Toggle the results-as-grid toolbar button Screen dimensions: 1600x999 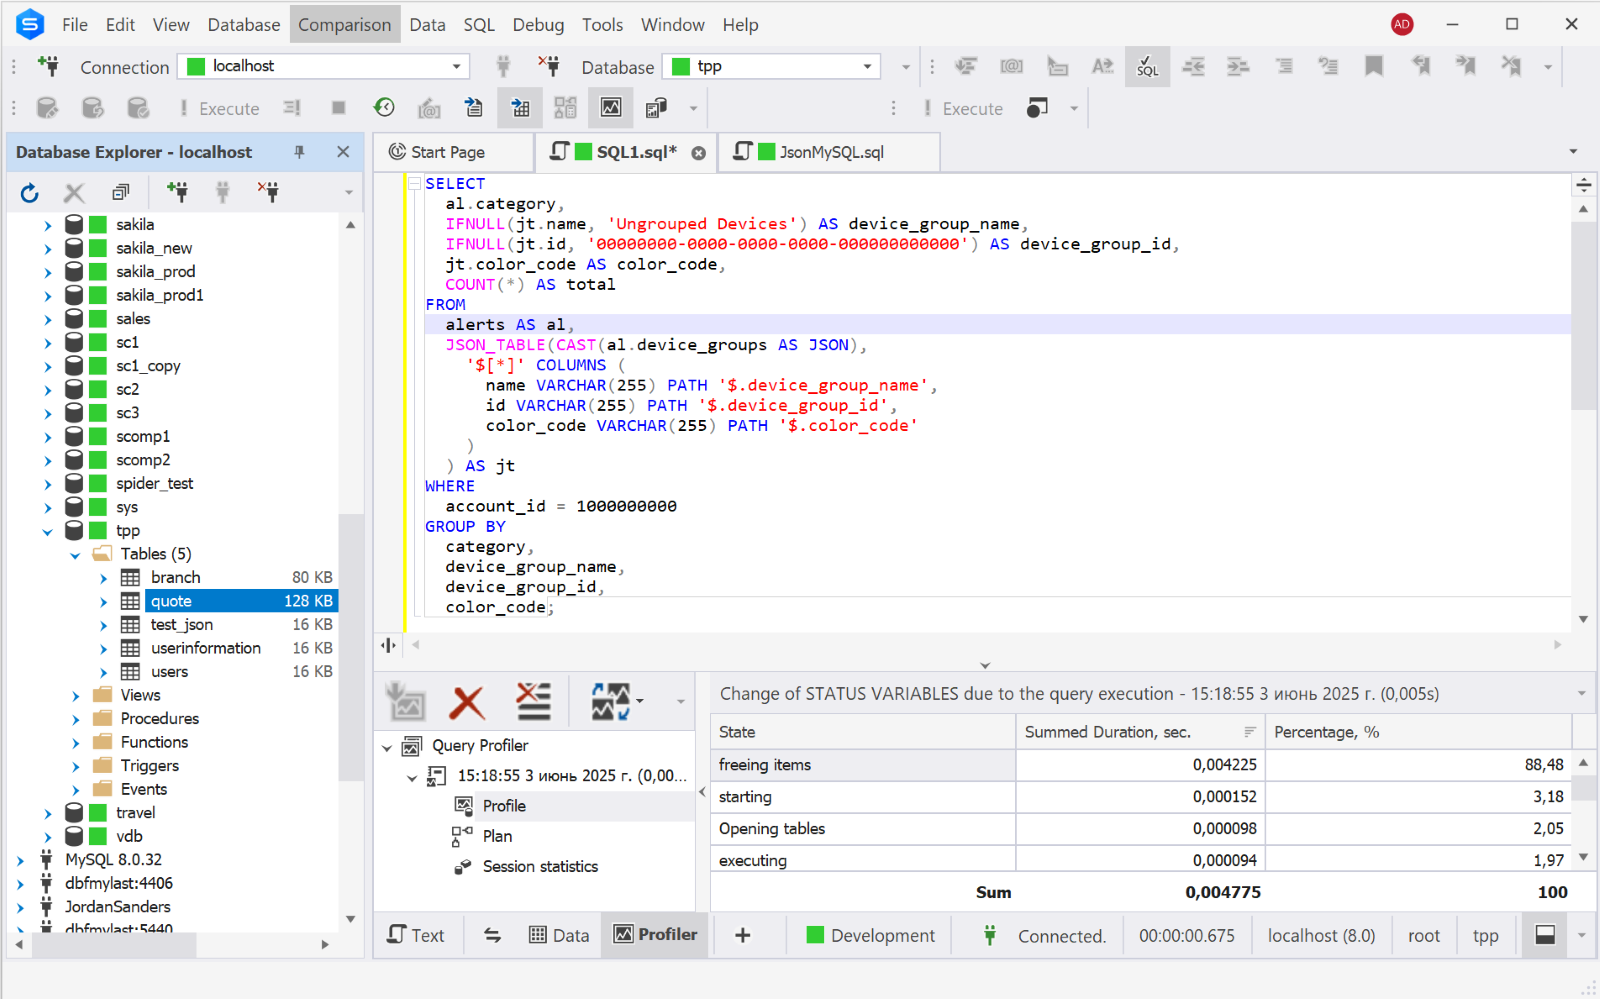[x=520, y=107]
